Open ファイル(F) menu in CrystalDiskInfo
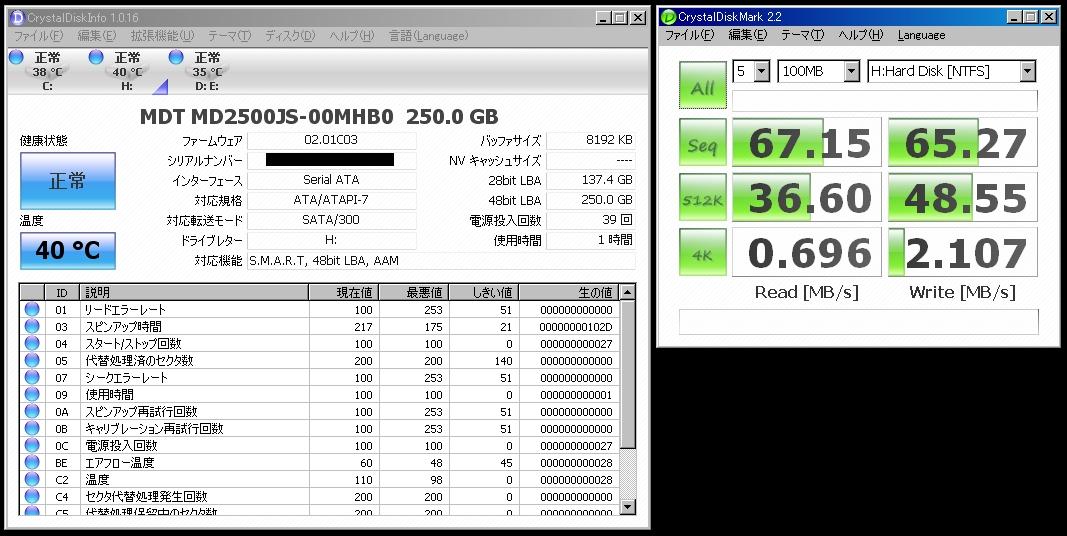This screenshot has width=1067, height=536. tap(38, 35)
